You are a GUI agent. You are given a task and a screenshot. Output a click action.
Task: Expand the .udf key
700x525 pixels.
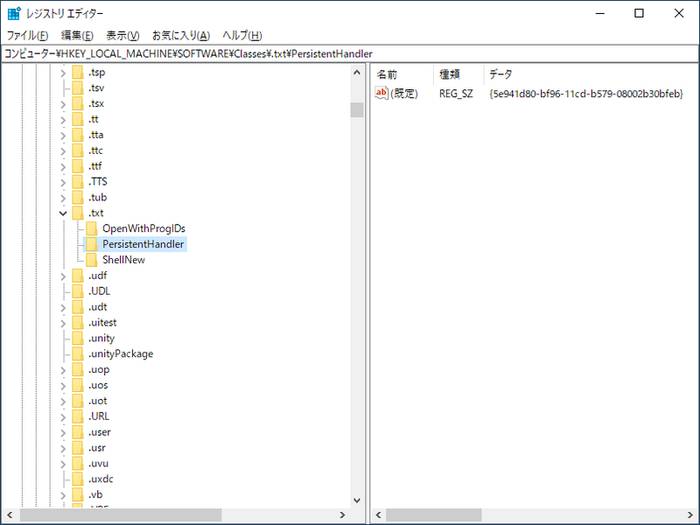[x=63, y=276]
